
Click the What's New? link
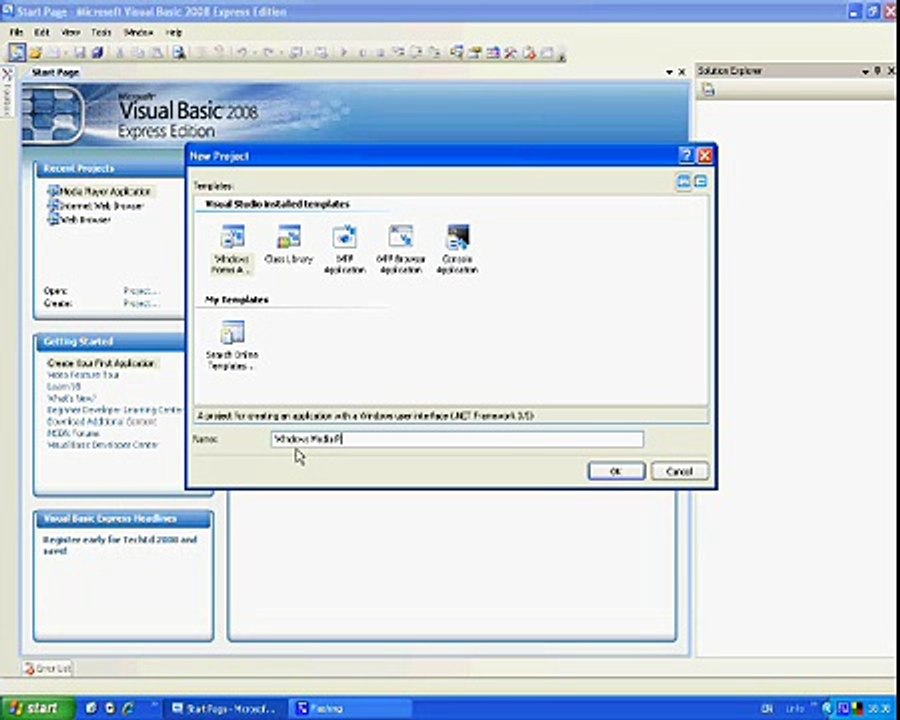click(72, 398)
